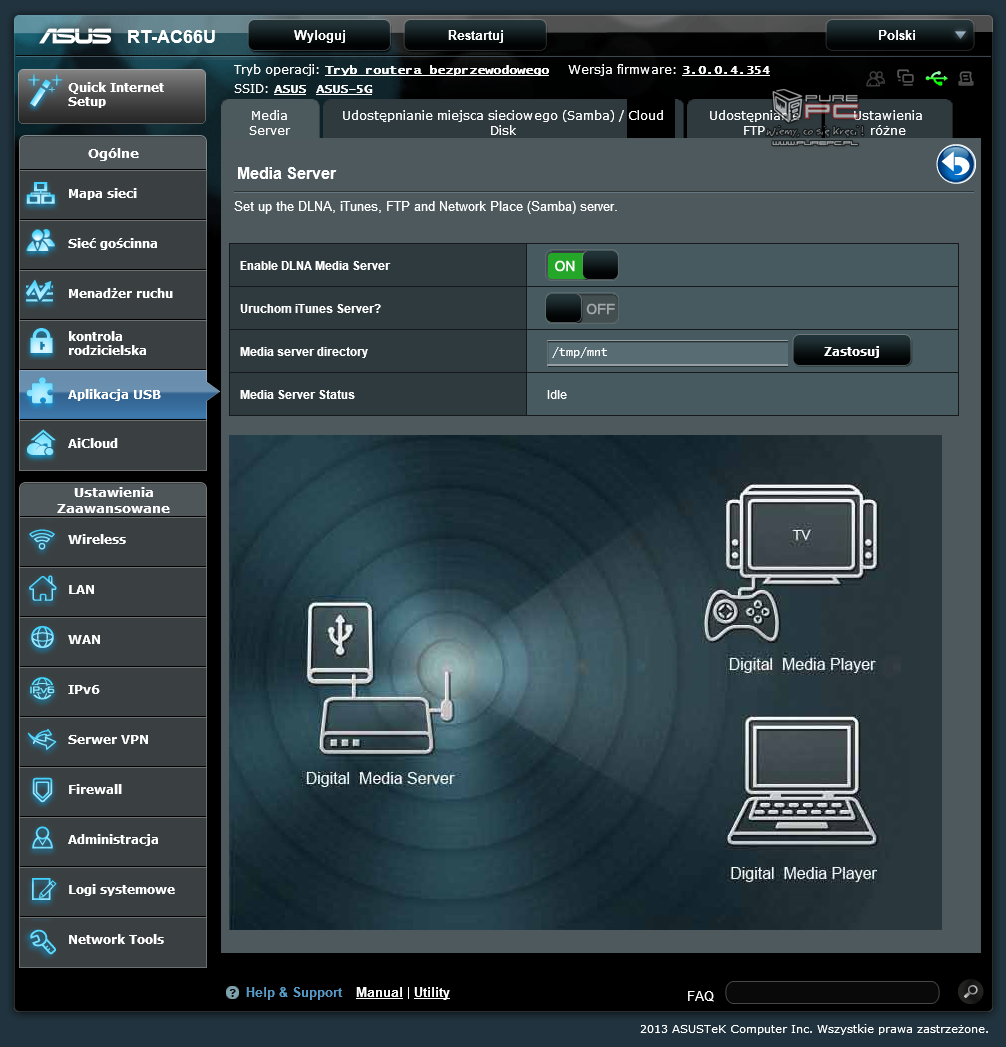The height and width of the screenshot is (1047, 1006).
Task: Switch to the Media Server tab
Action: 270,122
